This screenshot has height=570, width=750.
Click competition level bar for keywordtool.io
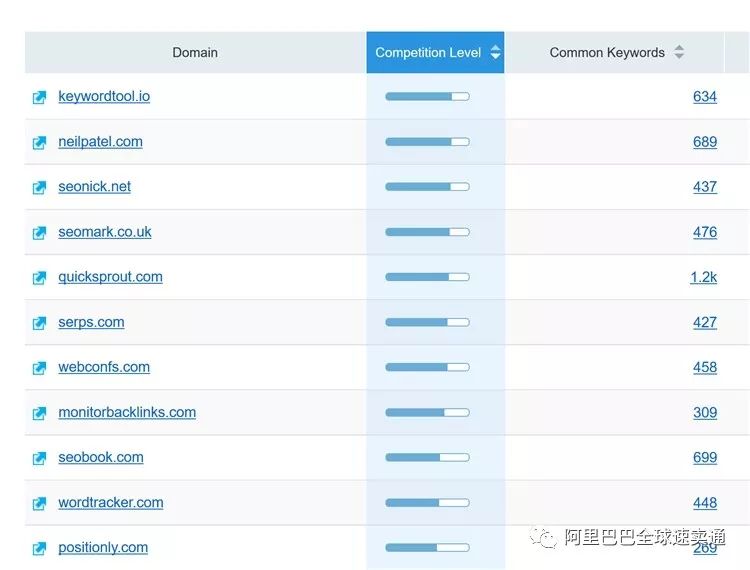427,97
